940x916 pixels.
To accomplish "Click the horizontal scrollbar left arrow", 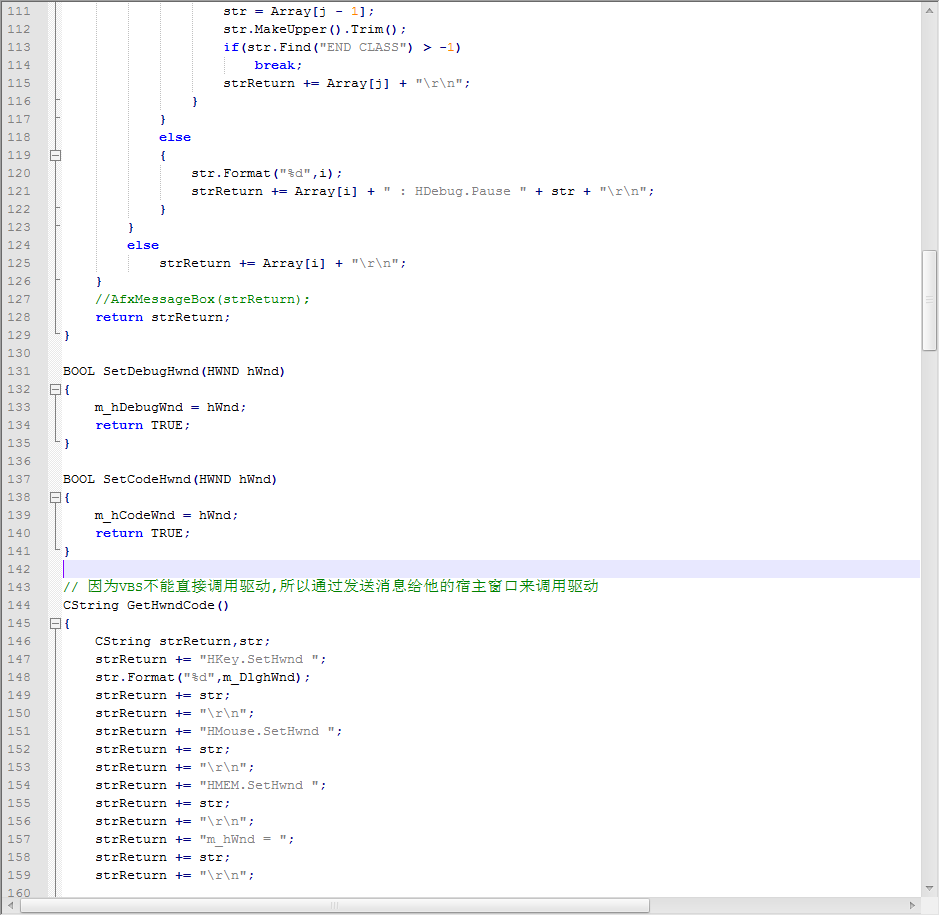I will pos(11,905).
